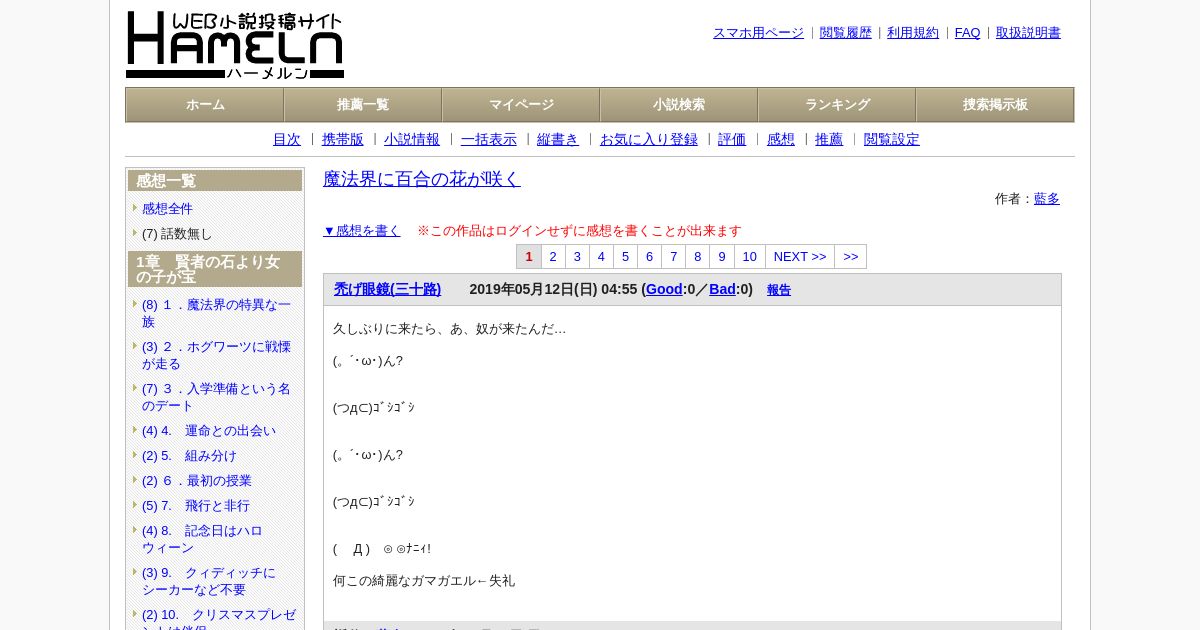Click comment line 何この綺麗なガマガエル←失礼
Viewport: 1200px width, 630px height.
tap(424, 581)
